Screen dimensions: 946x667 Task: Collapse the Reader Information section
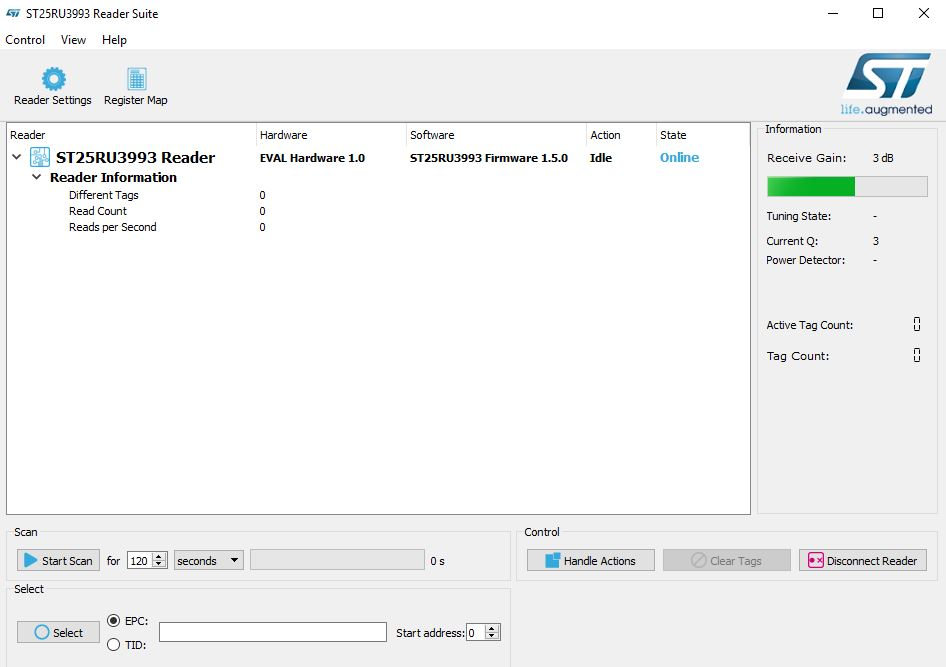tap(37, 178)
